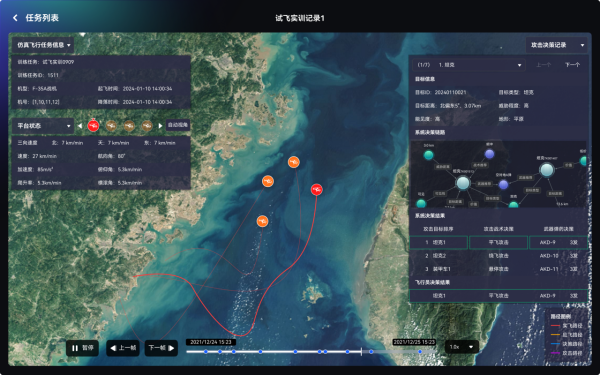Click the first blue marker on the timeline

point(206,352)
